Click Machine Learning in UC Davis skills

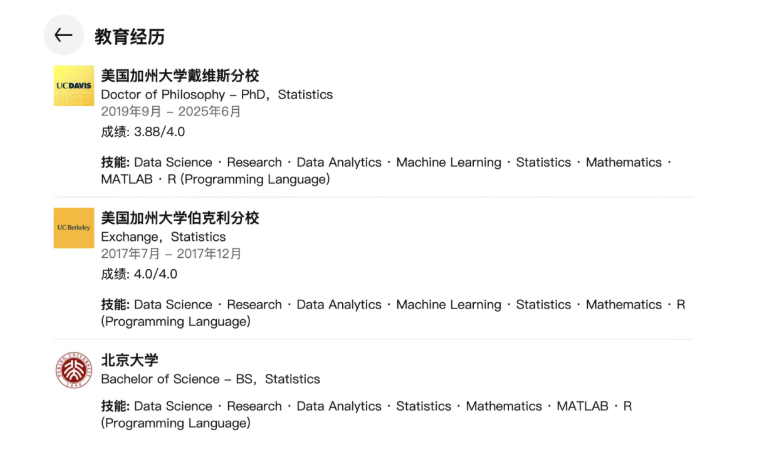448,162
